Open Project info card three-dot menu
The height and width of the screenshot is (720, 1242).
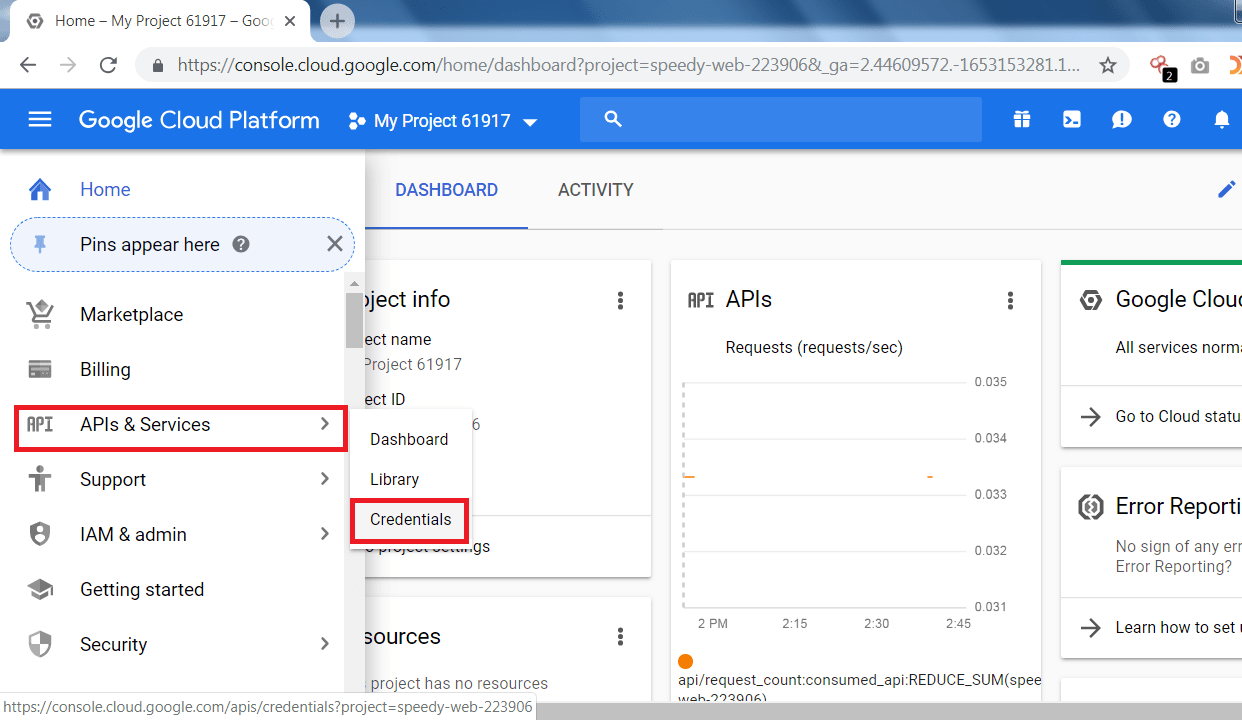click(x=620, y=300)
